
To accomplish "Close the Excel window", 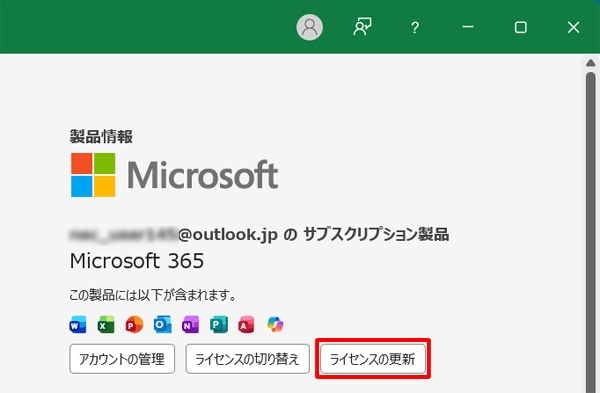I will pyautogui.click(x=573, y=27).
